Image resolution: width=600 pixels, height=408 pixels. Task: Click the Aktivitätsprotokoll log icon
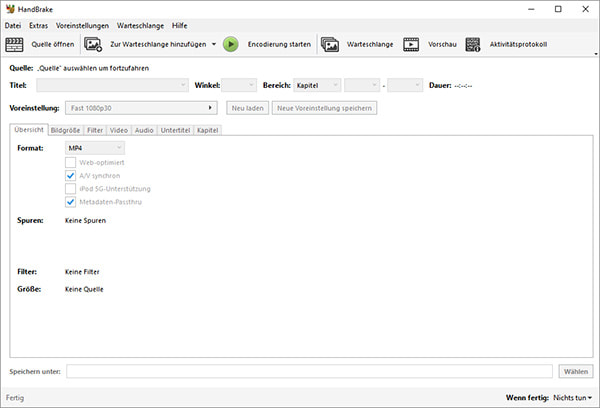coord(473,44)
